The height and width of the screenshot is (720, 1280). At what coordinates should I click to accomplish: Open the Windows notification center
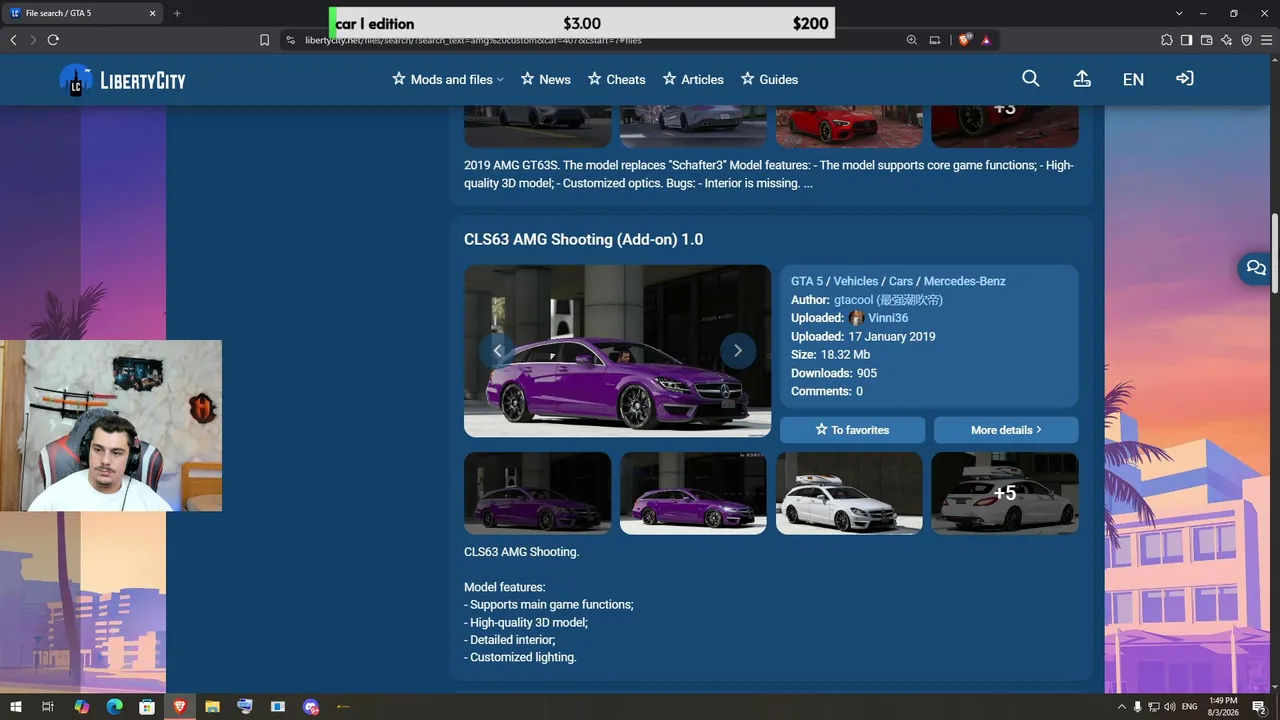tap(1259, 707)
